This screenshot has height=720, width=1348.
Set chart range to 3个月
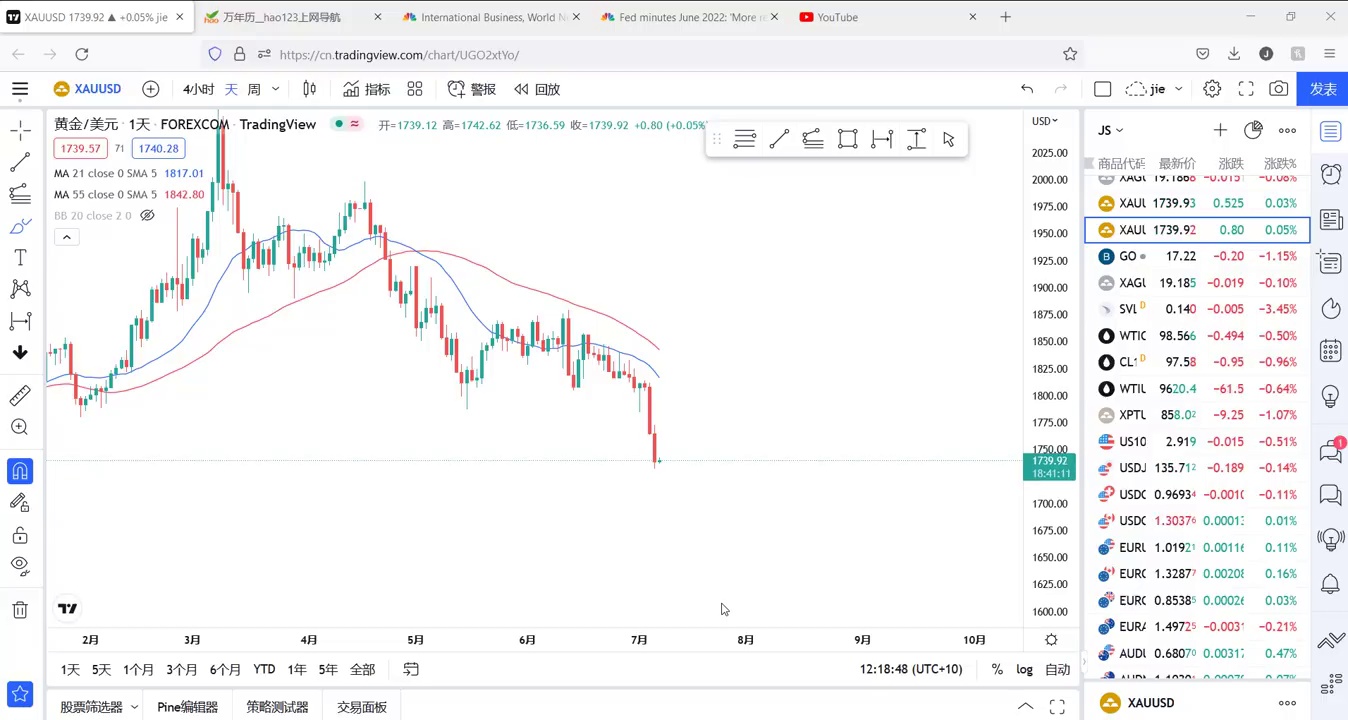181,669
